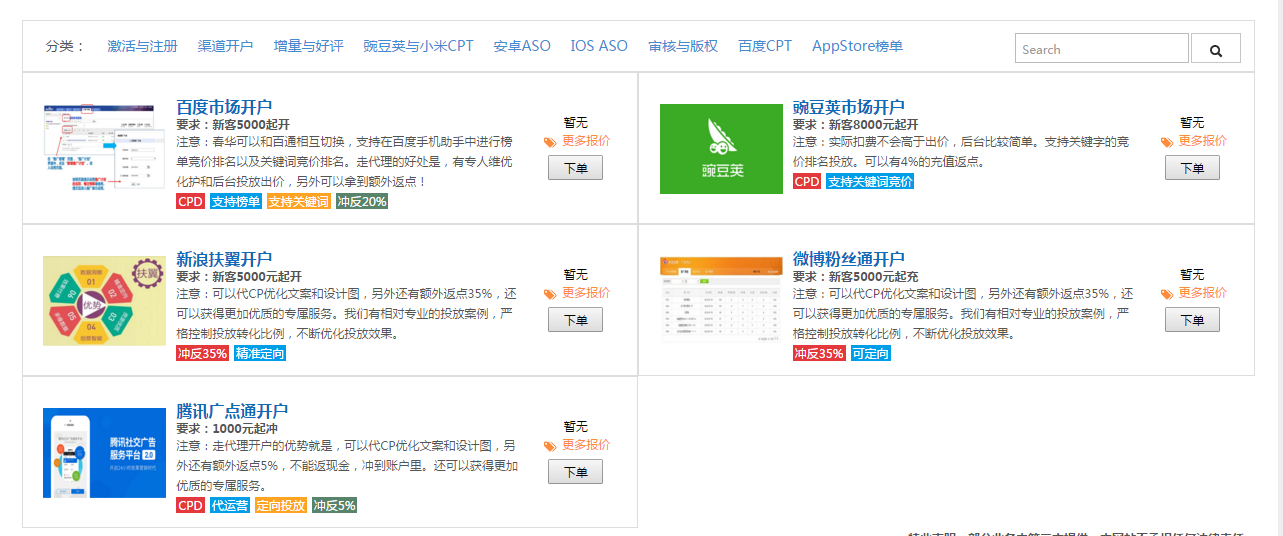Select the 审核与版权 category
The height and width of the screenshot is (536, 1283).
click(x=683, y=46)
